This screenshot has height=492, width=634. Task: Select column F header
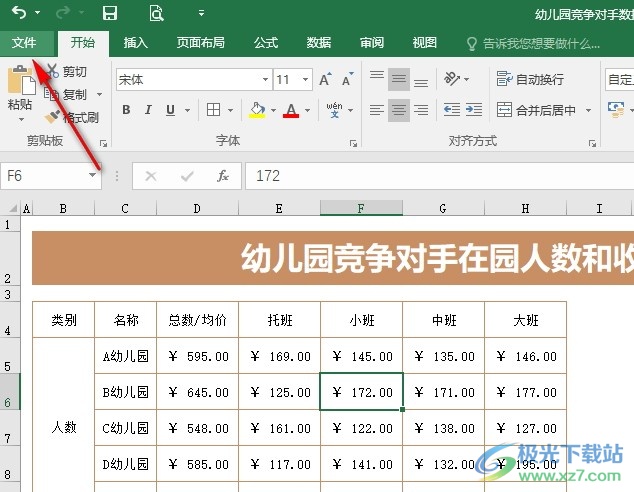pyautogui.click(x=361, y=208)
